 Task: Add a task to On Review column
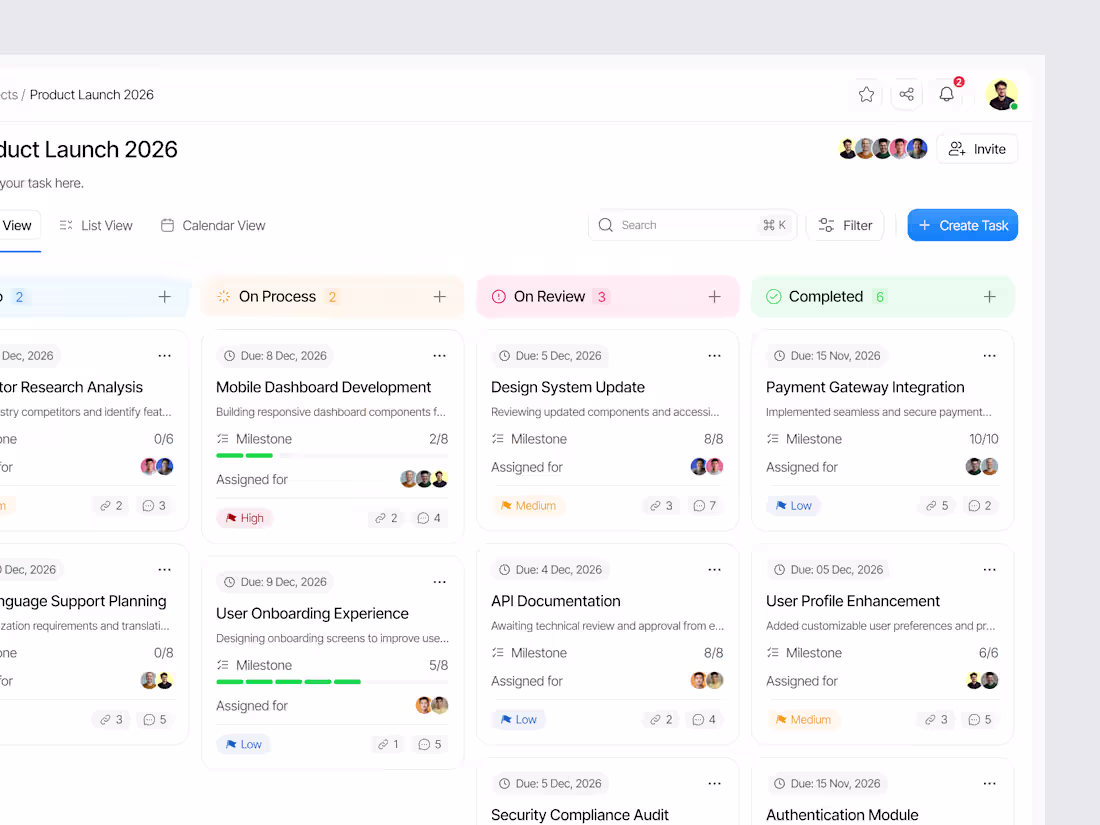[715, 297]
